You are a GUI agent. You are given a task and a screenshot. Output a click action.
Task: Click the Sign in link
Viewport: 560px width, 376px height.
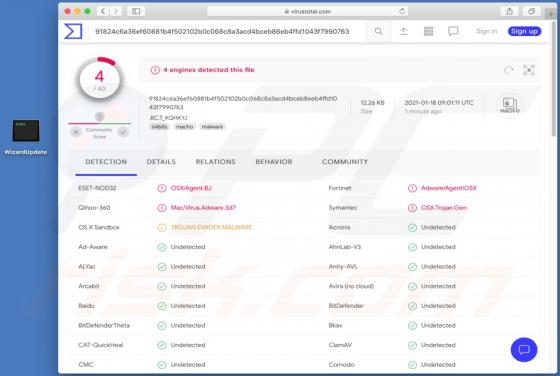pos(486,31)
